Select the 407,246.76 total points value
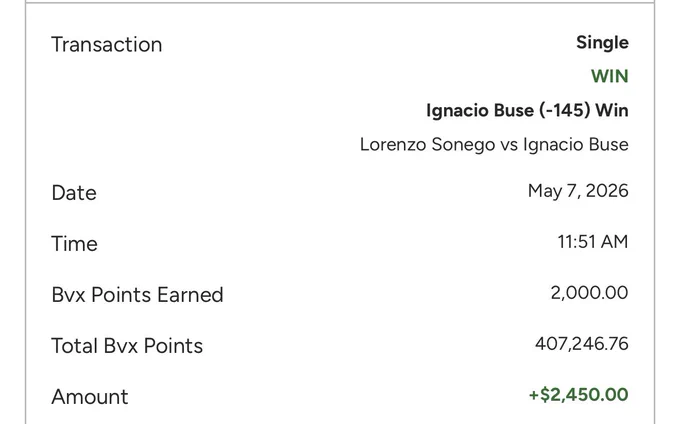Screen dimensions: 680x424 click(581, 344)
